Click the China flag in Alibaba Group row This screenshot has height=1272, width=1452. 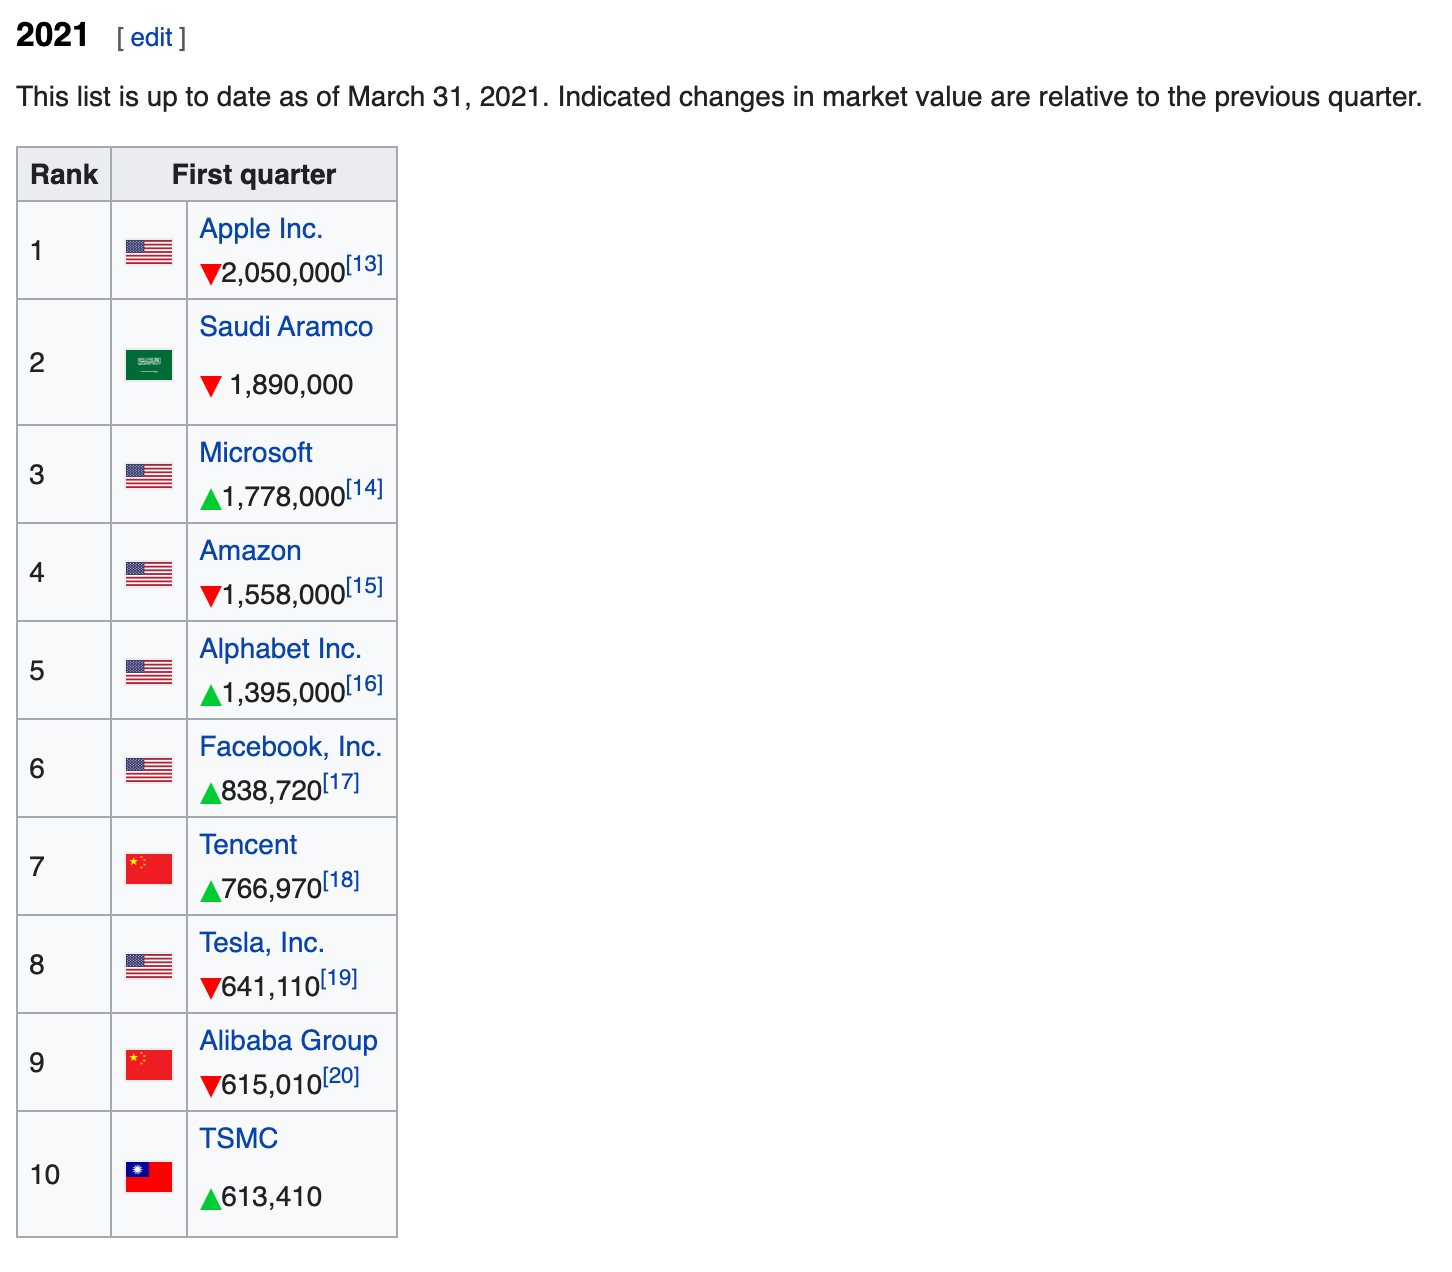pyautogui.click(x=149, y=1065)
